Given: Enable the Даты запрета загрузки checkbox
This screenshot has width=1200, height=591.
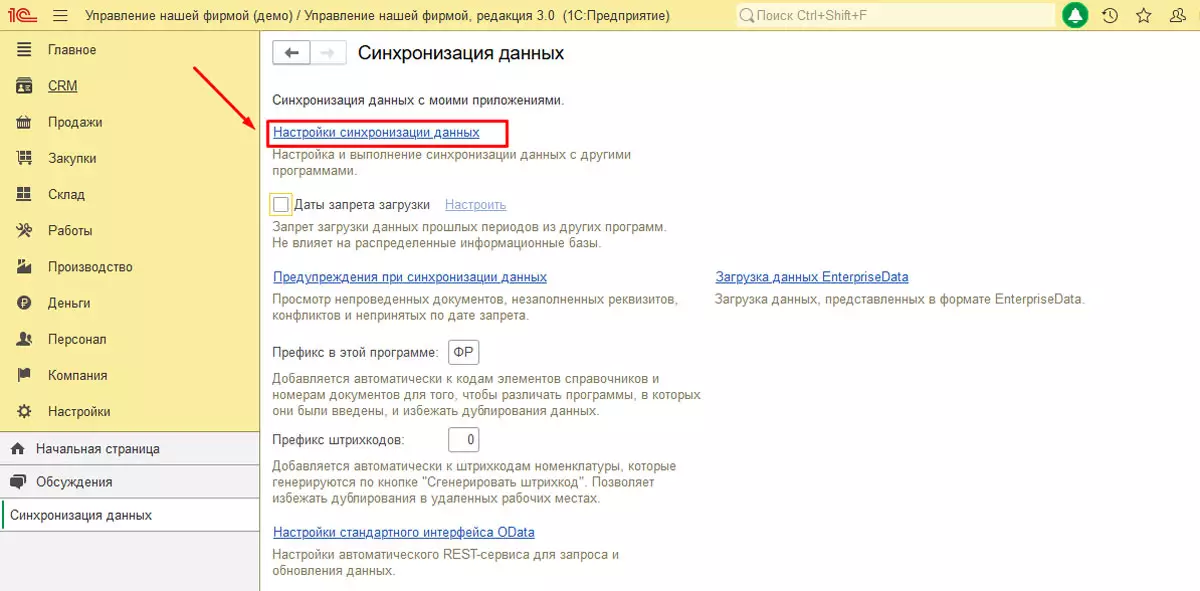Looking at the screenshot, I should (281, 204).
